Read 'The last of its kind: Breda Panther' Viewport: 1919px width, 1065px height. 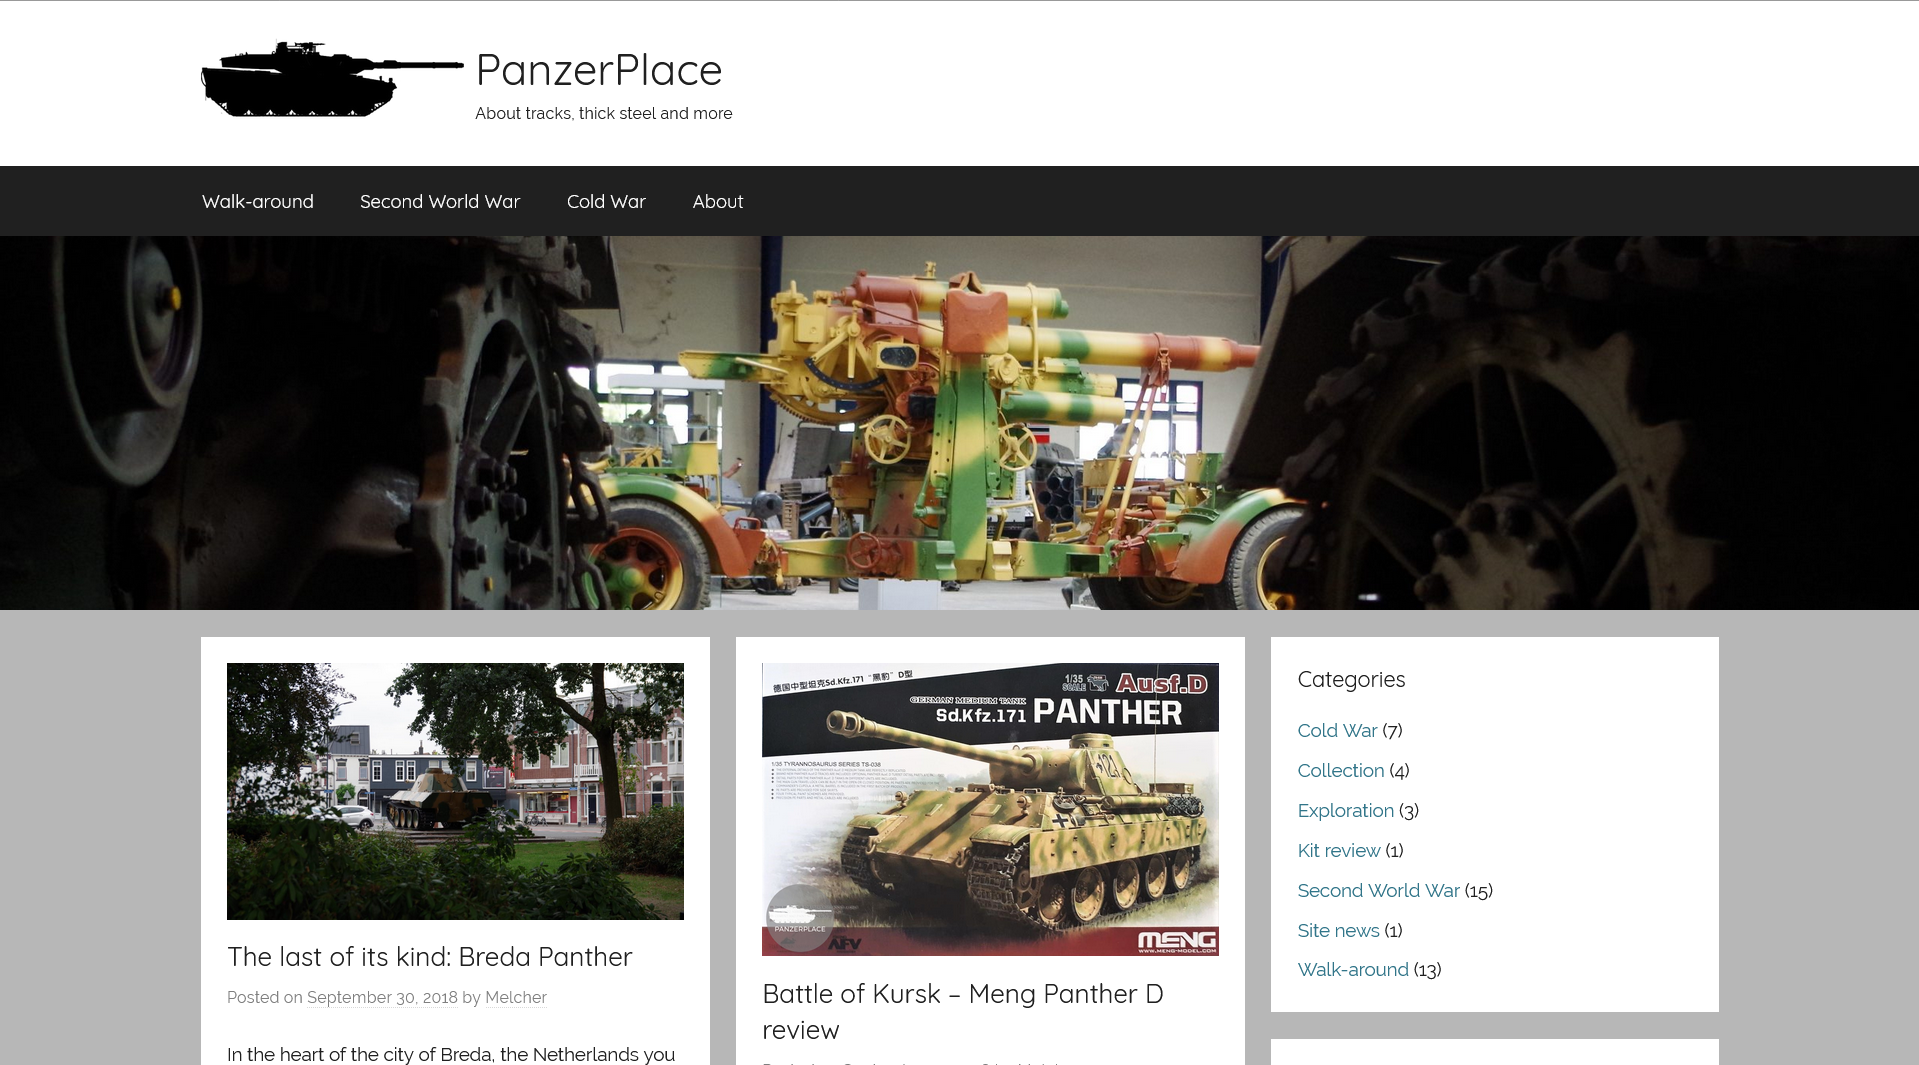[x=429, y=957]
